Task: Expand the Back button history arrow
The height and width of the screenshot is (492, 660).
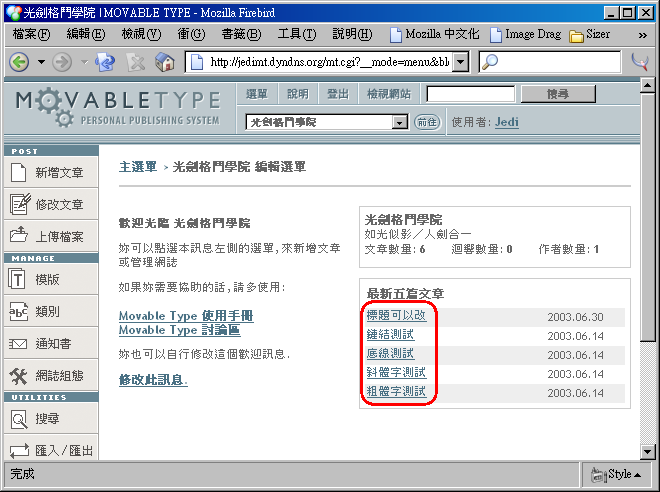Action: 41,62
